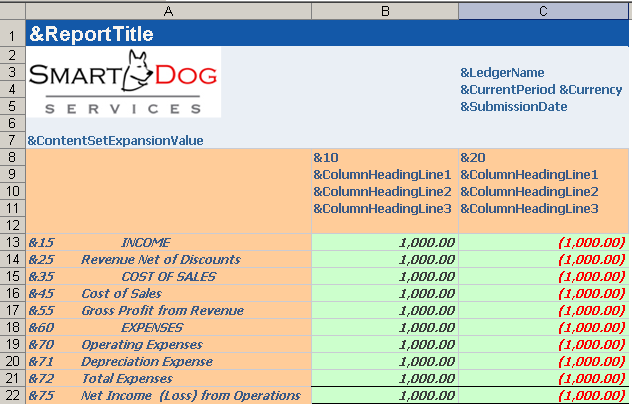Click 1,000.00 in the INCOME row

385,242
